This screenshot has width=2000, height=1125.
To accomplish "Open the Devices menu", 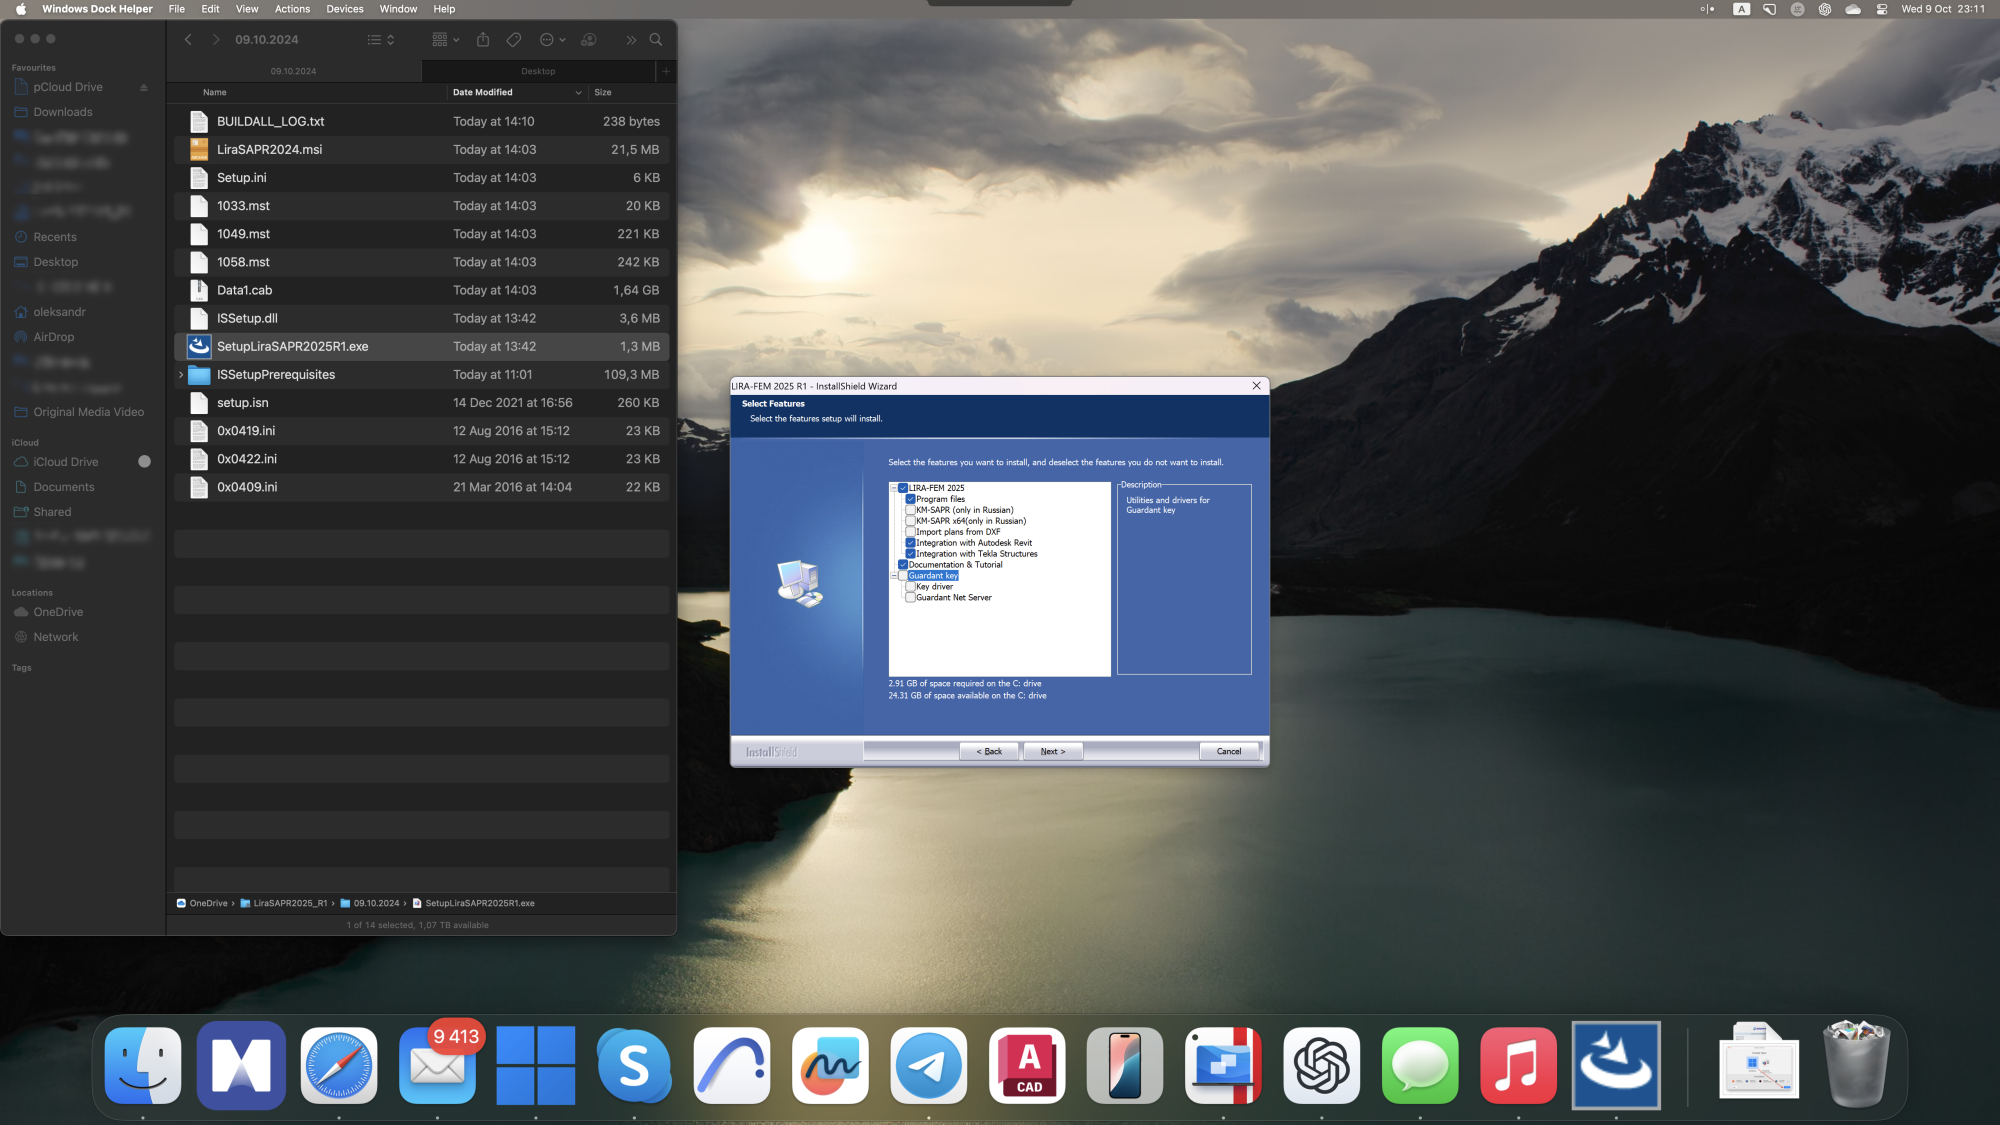I will 344,9.
